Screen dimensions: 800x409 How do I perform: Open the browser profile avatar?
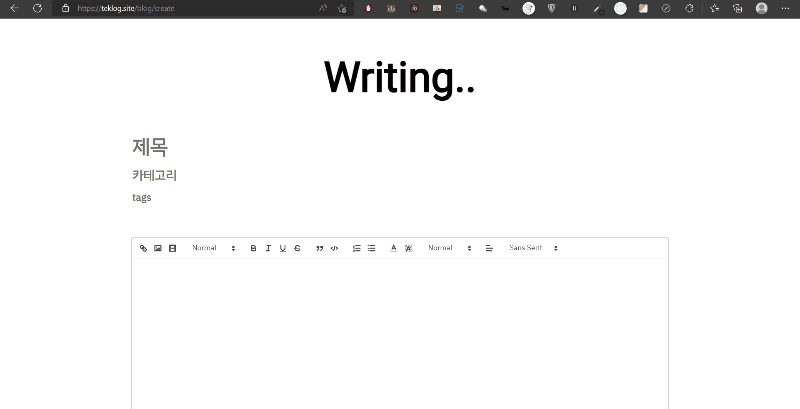(762, 8)
